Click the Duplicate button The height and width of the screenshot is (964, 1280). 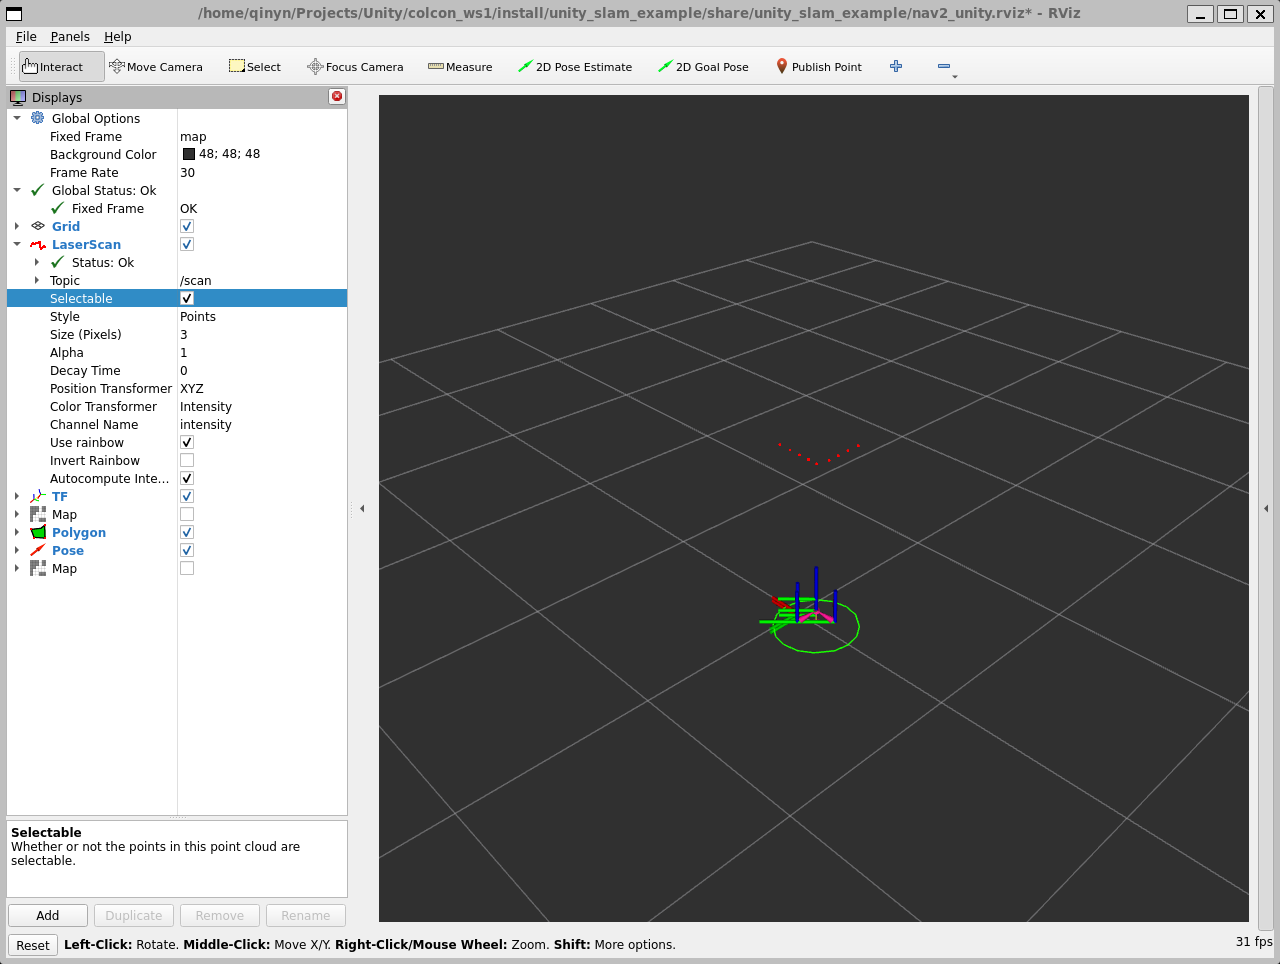(134, 915)
